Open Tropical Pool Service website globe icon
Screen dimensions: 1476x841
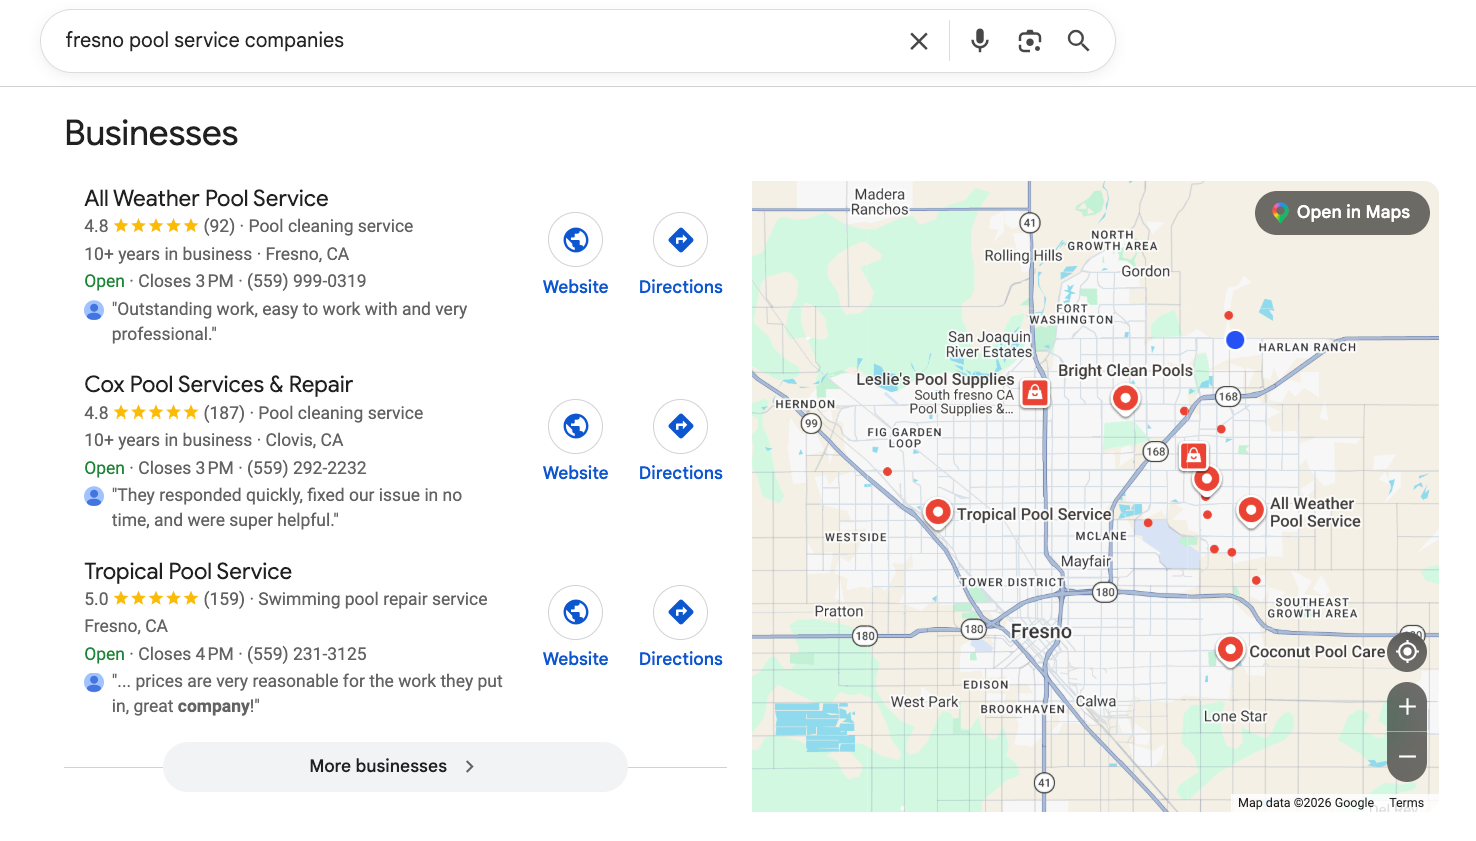(x=576, y=612)
